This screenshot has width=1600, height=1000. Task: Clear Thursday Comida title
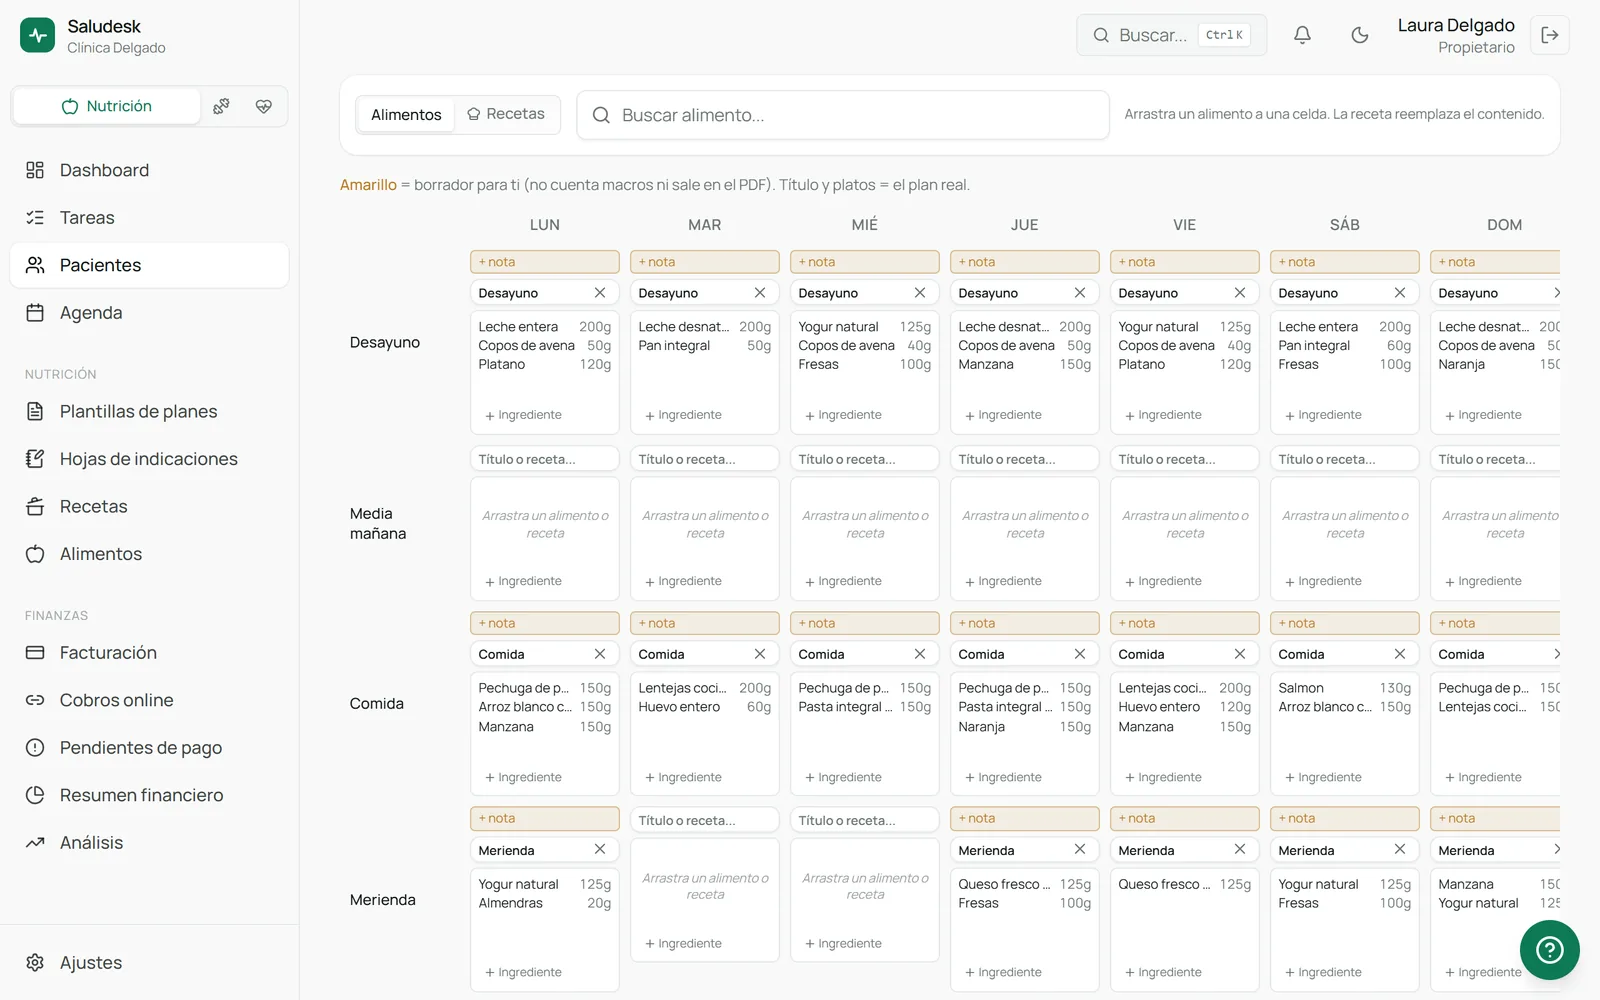click(x=1080, y=654)
